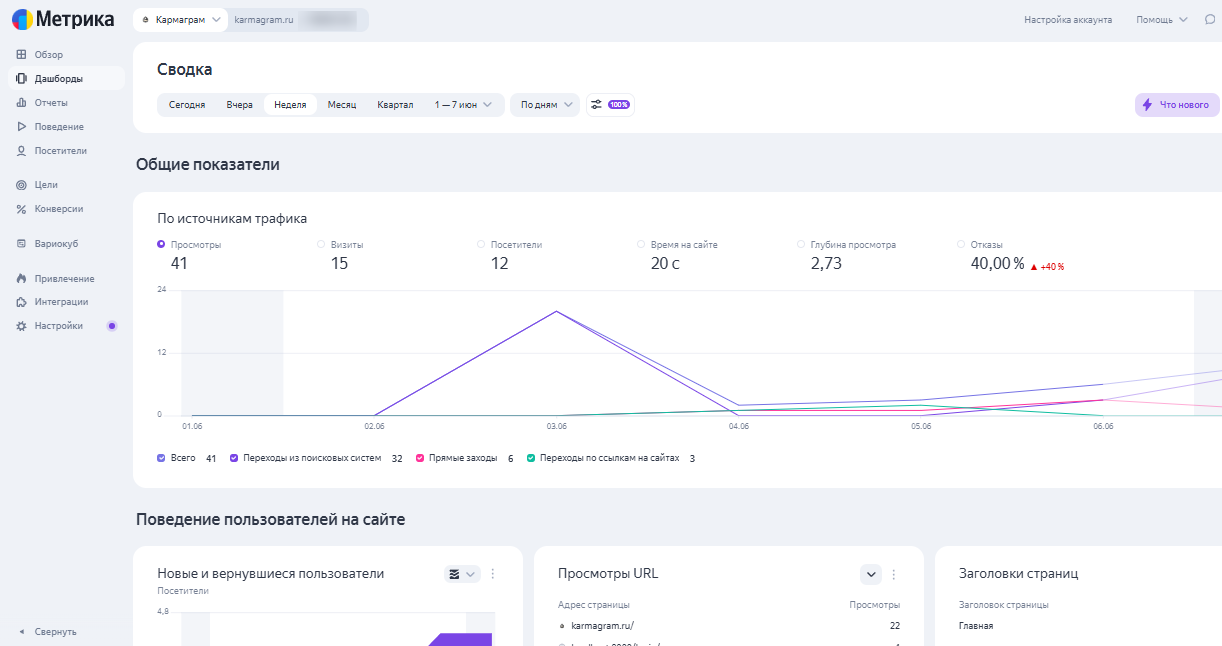The height and width of the screenshot is (646, 1222).
Task: Expand the Кармаграм counter selector
Action: point(180,20)
